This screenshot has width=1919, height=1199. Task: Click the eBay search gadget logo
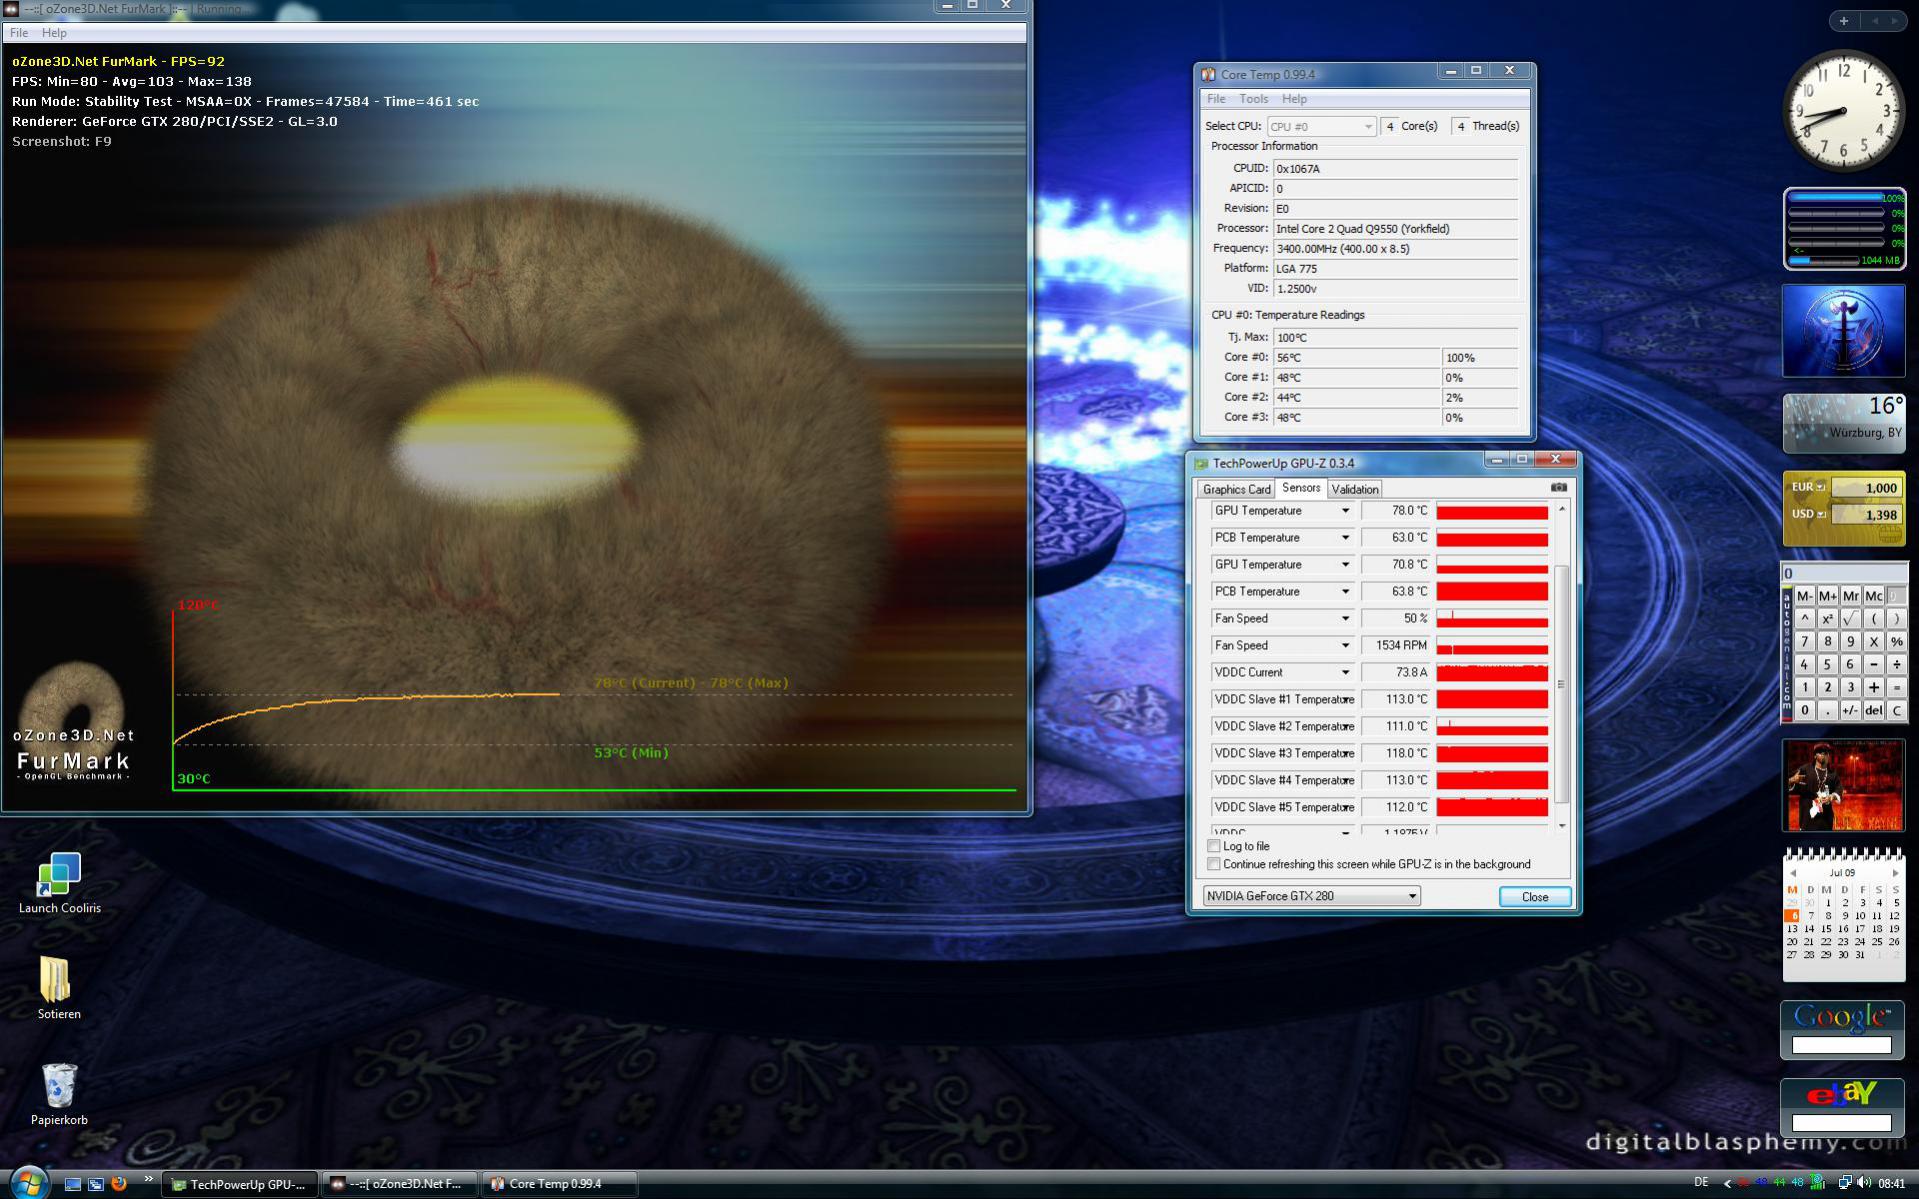(x=1842, y=1094)
